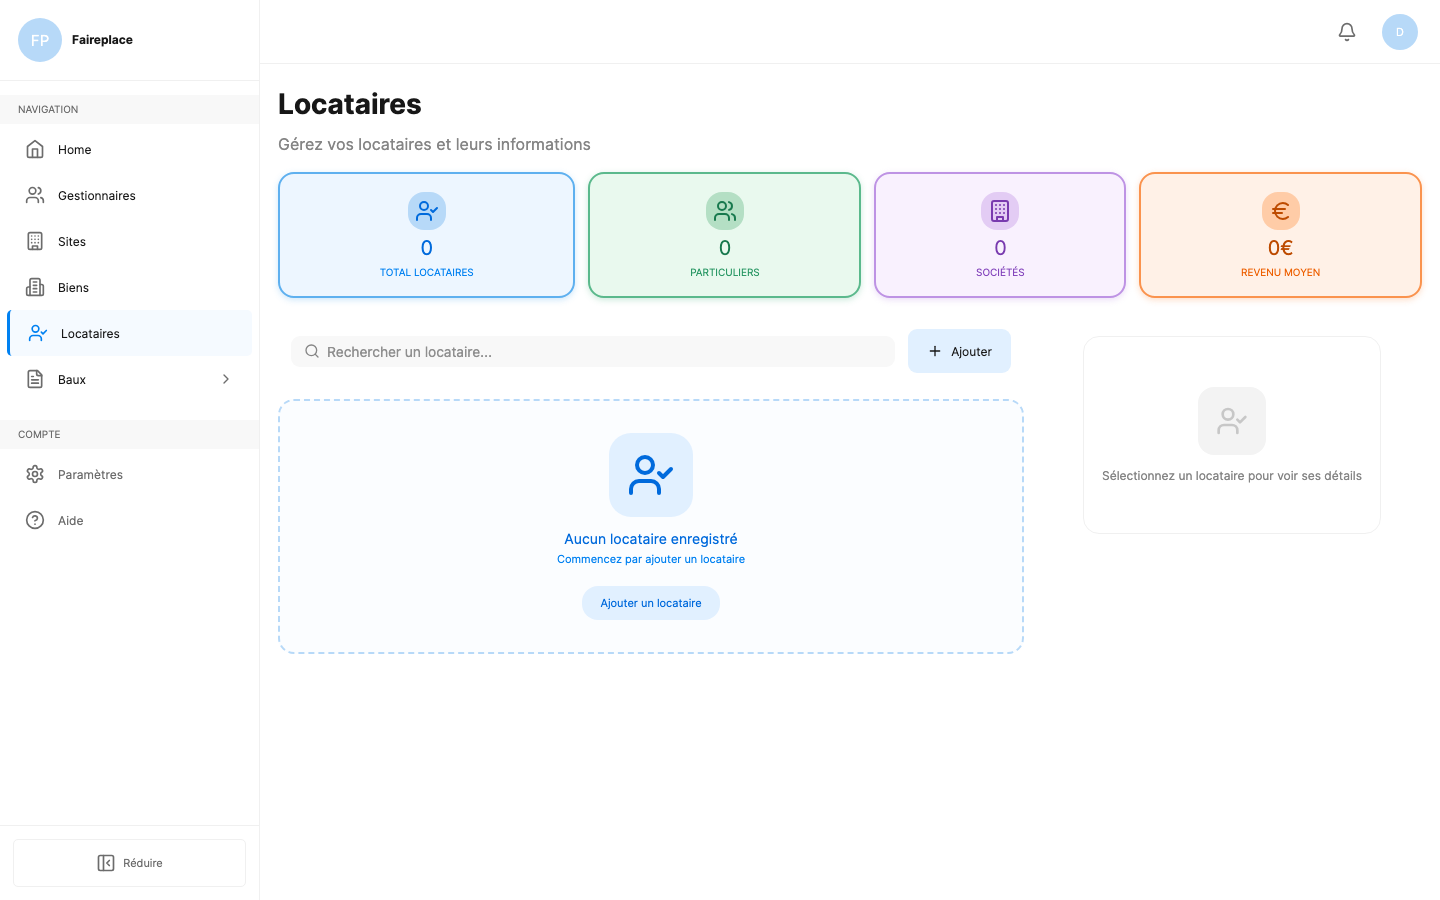Go to the Home navigation entry
Viewport: 1440px width, 900px height.
(72, 149)
